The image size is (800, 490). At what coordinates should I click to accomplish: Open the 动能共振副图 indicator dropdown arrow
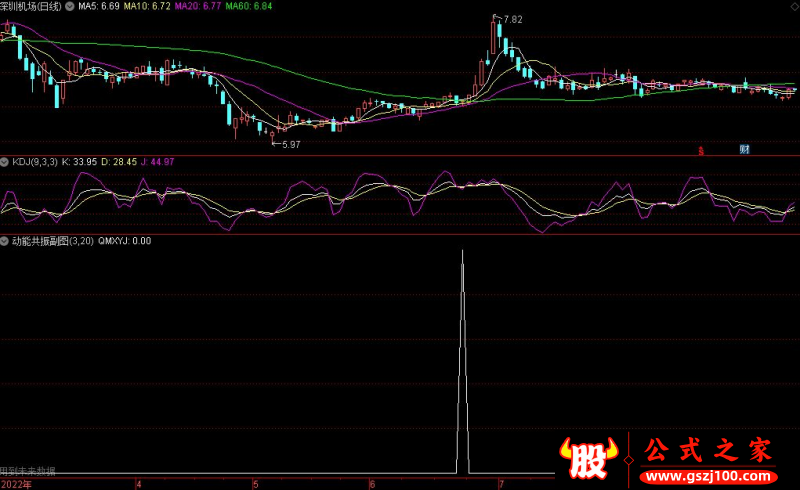click(5, 241)
